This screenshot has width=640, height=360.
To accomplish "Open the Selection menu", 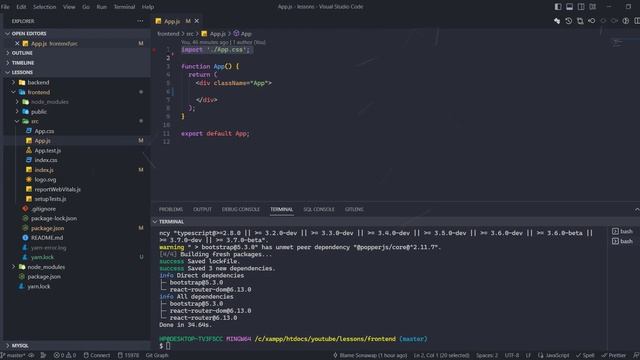I will pyautogui.click(x=44, y=7).
